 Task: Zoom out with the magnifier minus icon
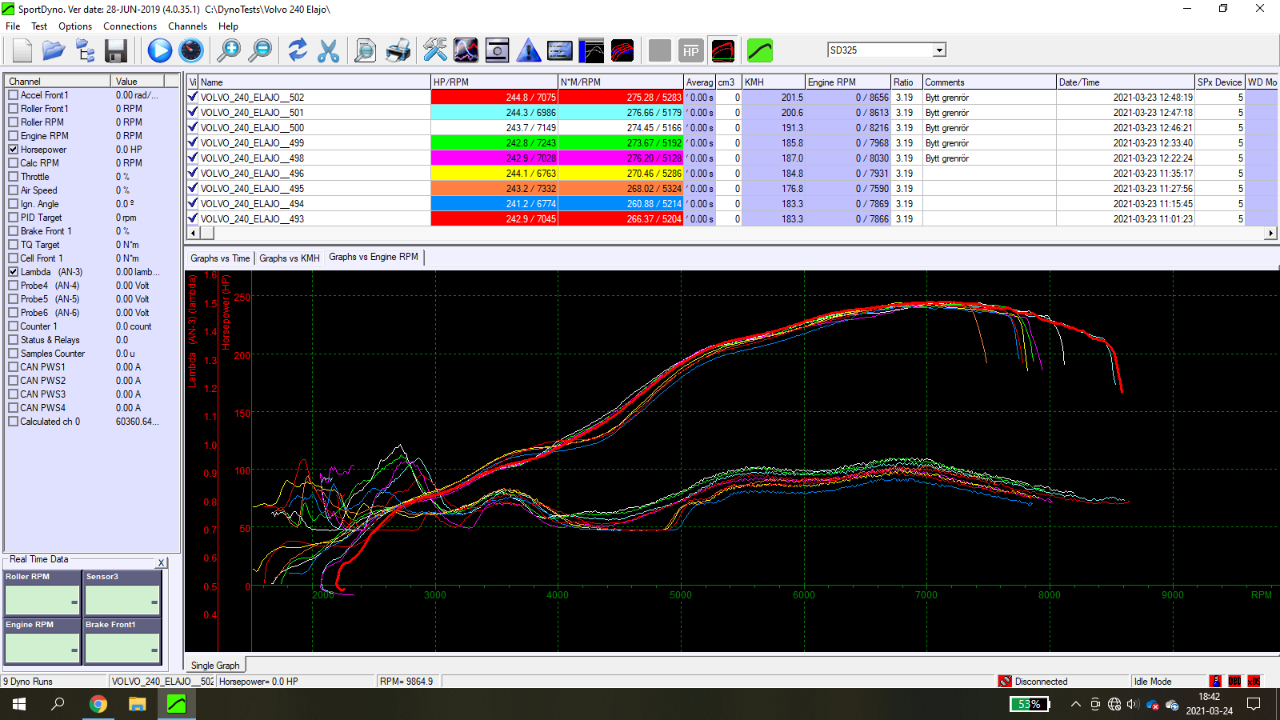(260, 50)
